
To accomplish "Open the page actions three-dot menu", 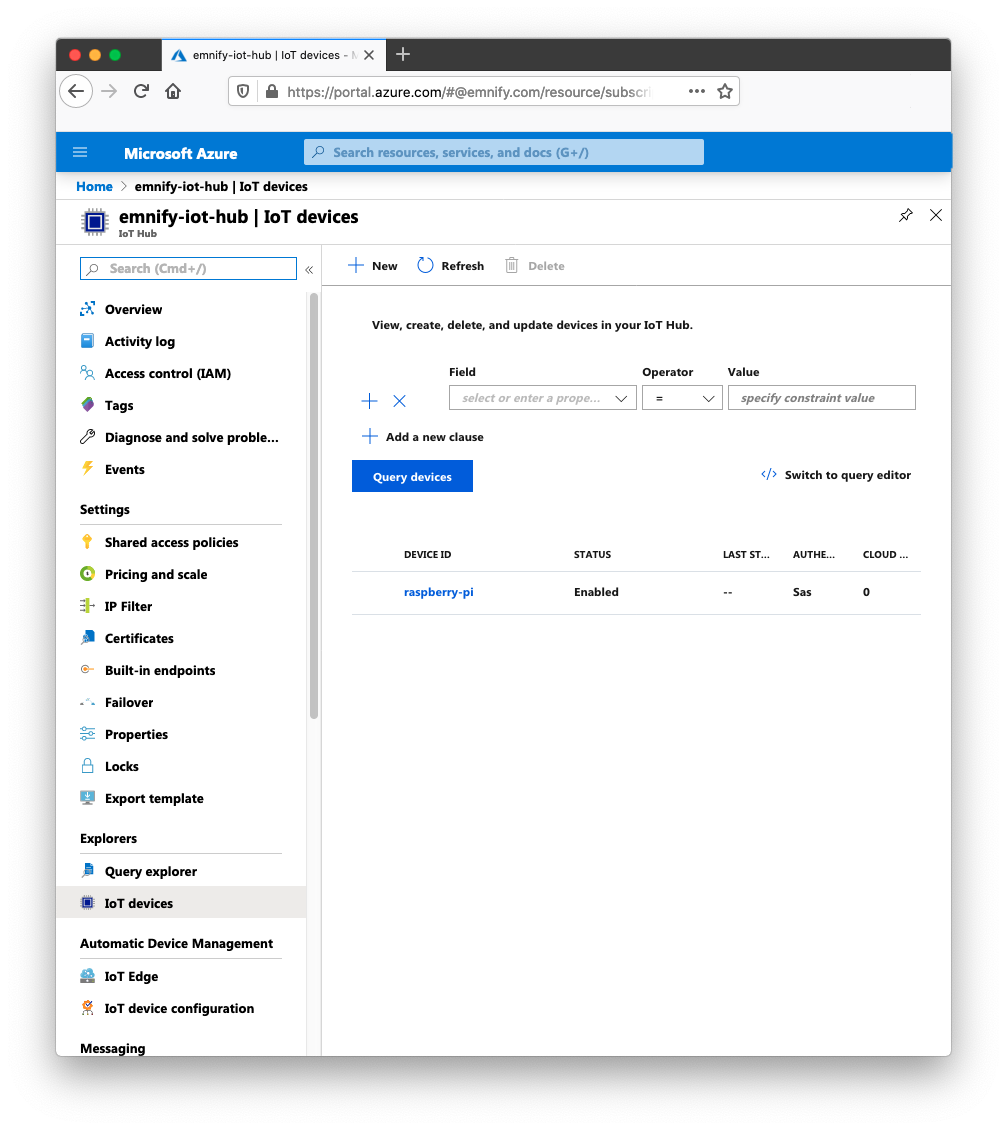I will coord(696,92).
